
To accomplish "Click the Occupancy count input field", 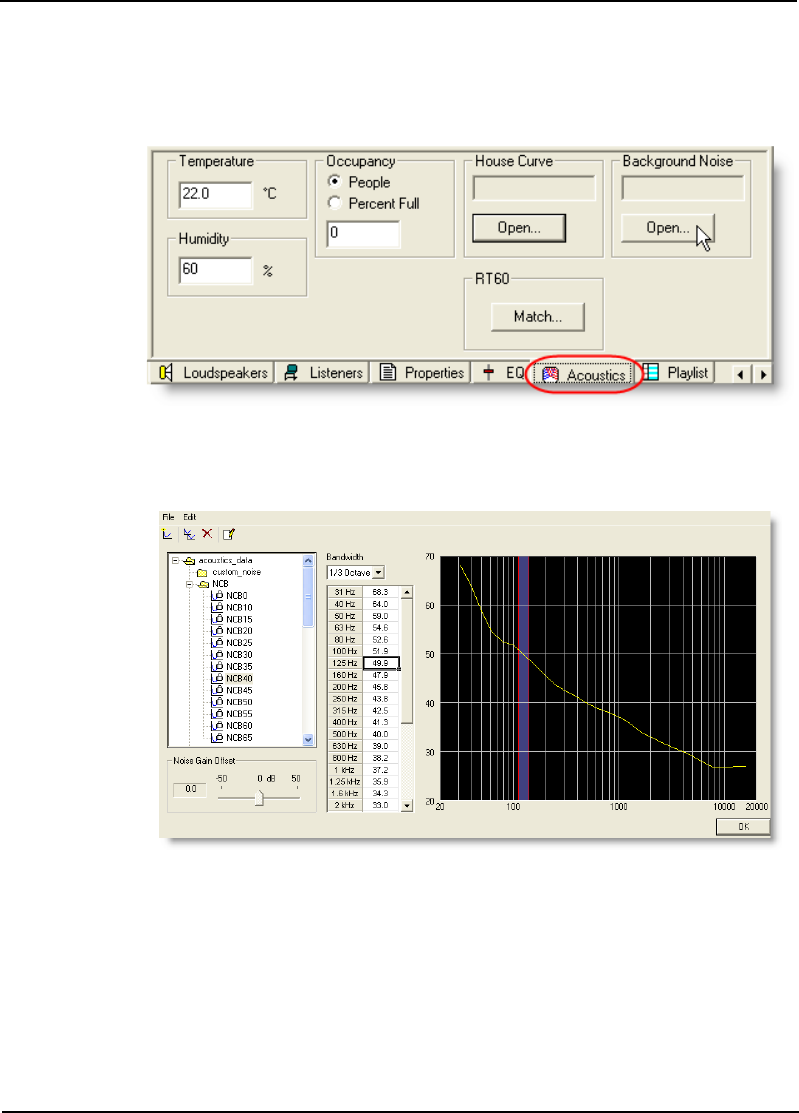I will [x=363, y=233].
